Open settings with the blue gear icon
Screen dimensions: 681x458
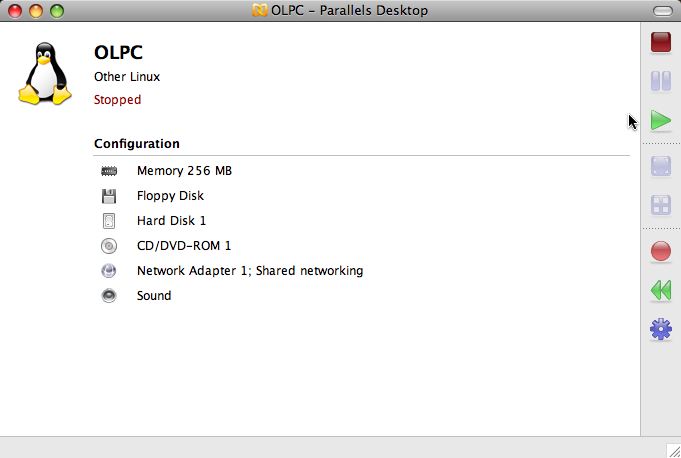coord(660,329)
